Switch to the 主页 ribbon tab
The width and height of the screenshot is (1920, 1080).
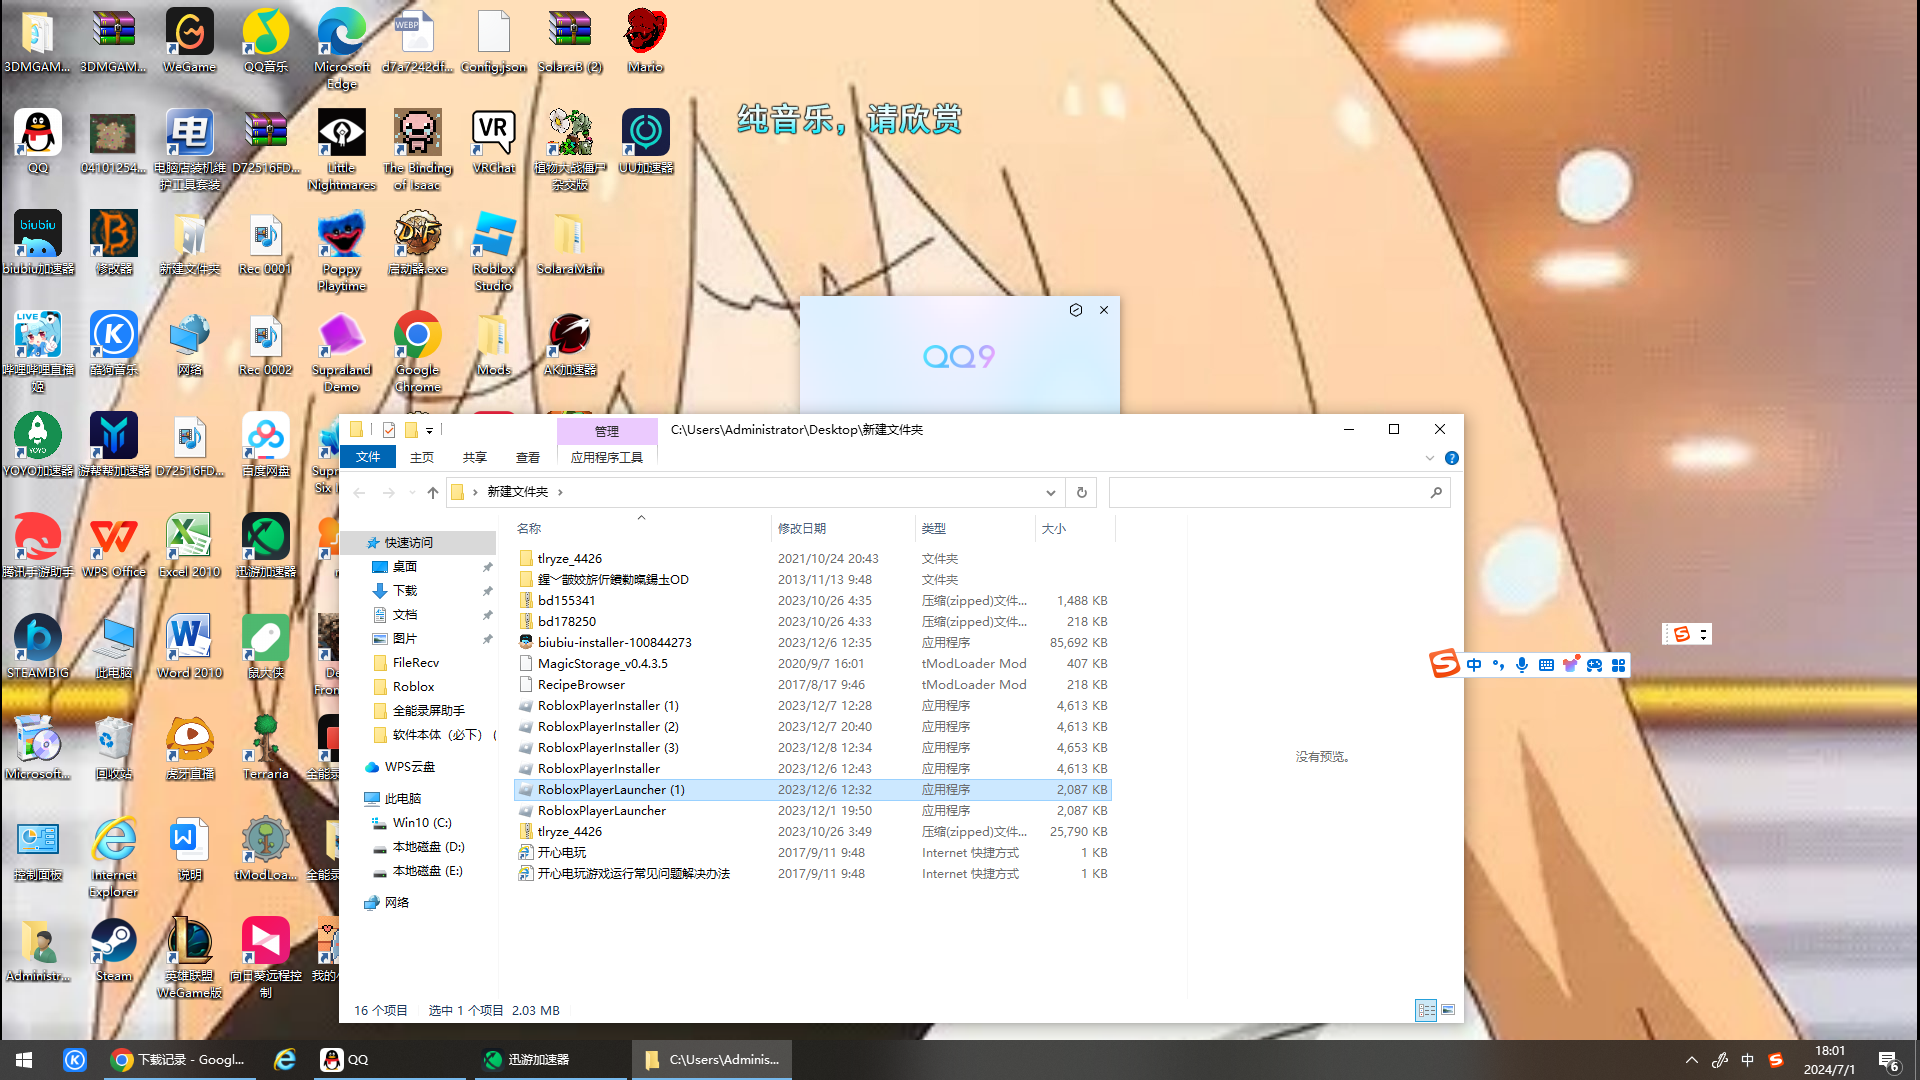tap(422, 457)
